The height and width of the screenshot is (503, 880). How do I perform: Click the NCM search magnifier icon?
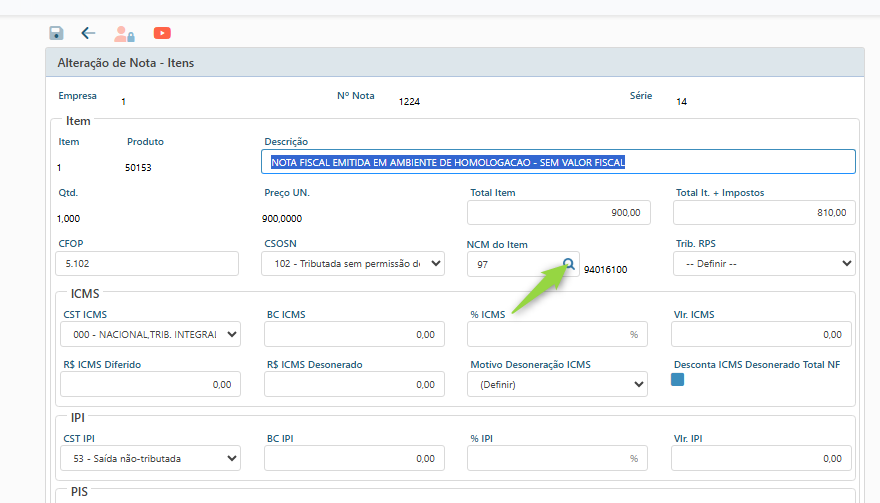click(568, 264)
